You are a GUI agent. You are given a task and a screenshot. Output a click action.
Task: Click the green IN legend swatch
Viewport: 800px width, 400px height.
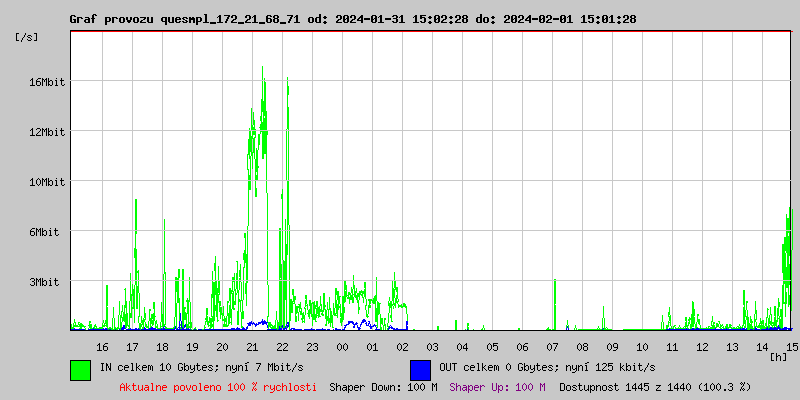(x=80, y=369)
